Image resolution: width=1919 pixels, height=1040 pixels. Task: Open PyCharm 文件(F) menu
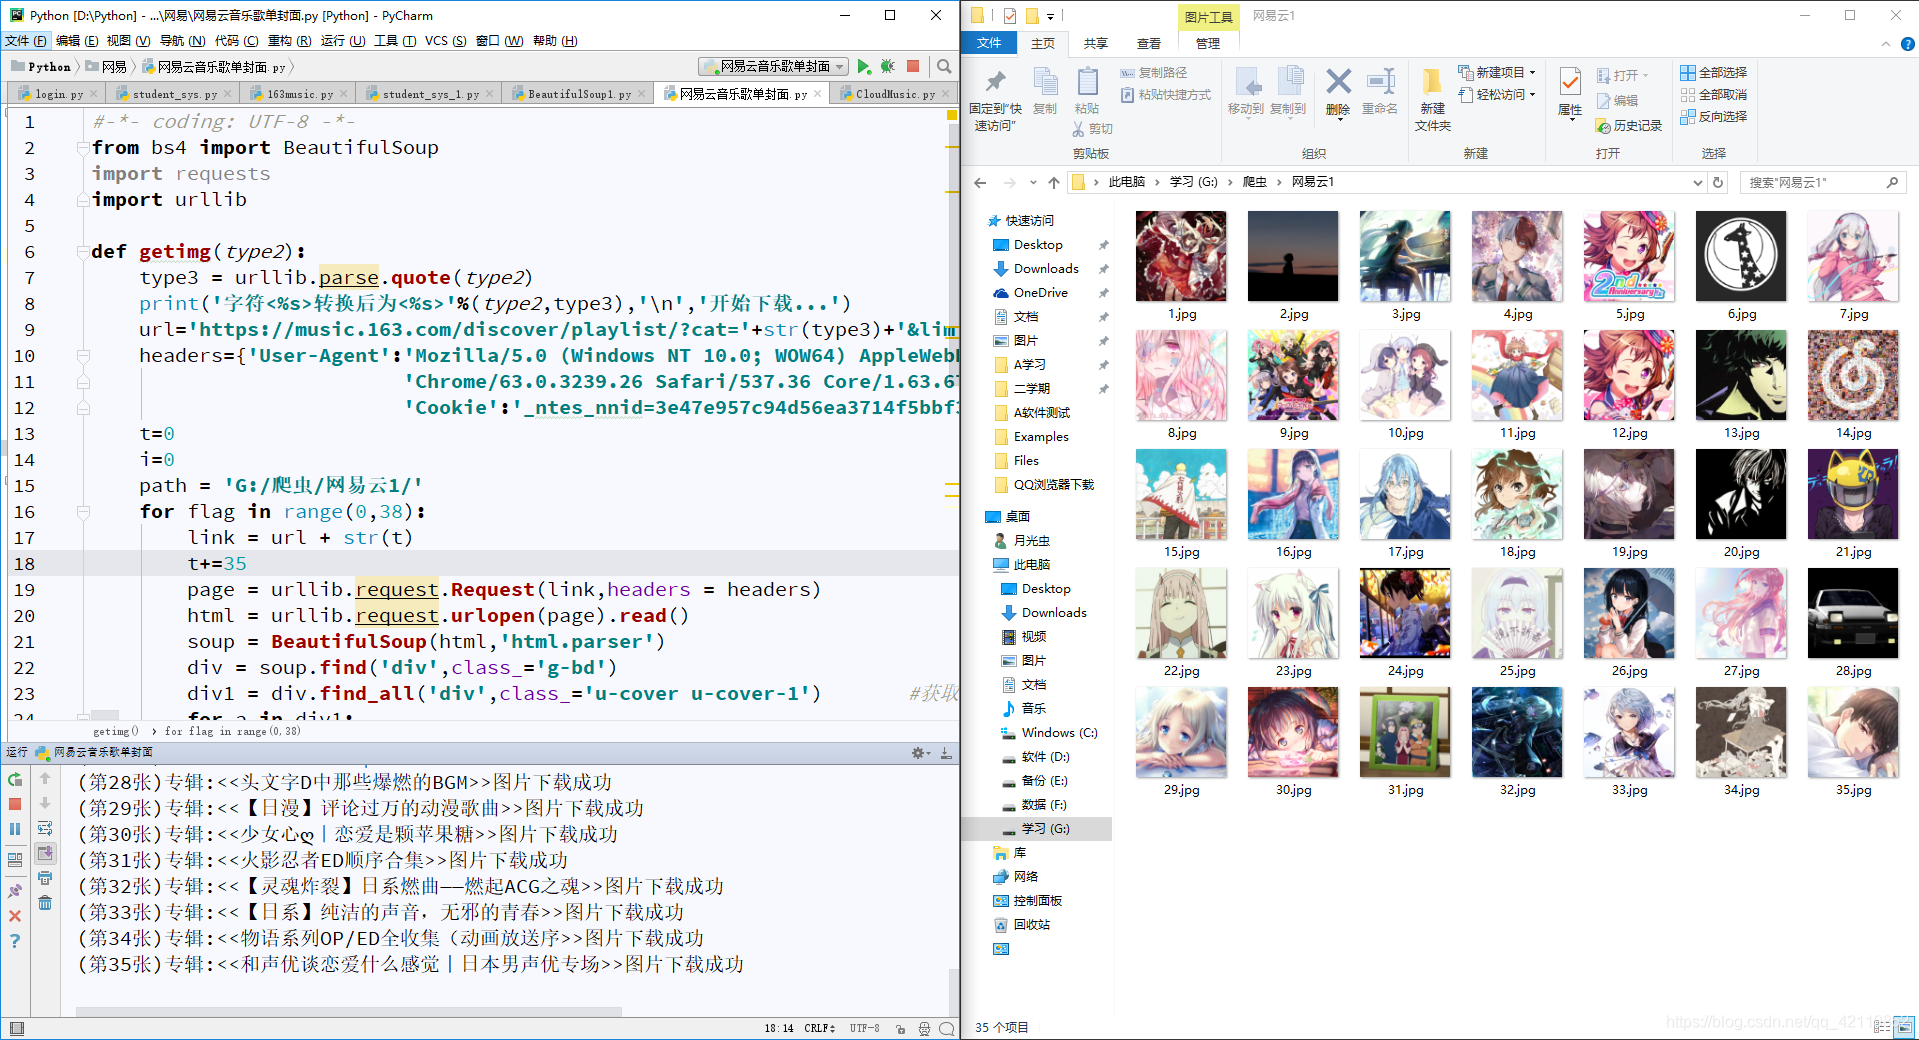[x=26, y=41]
